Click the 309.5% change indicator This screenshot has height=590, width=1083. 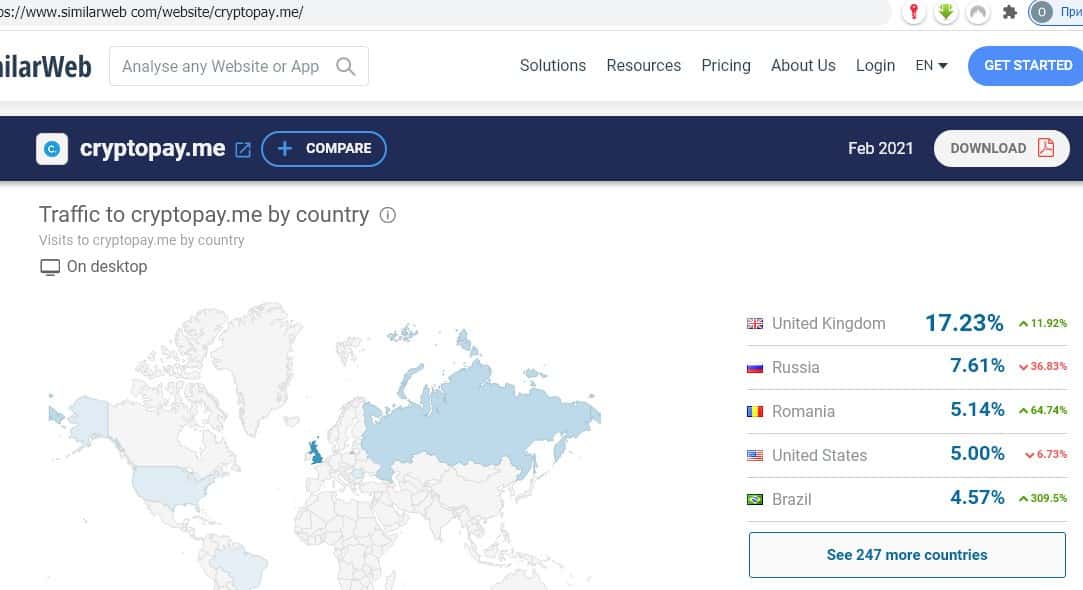(x=1043, y=498)
